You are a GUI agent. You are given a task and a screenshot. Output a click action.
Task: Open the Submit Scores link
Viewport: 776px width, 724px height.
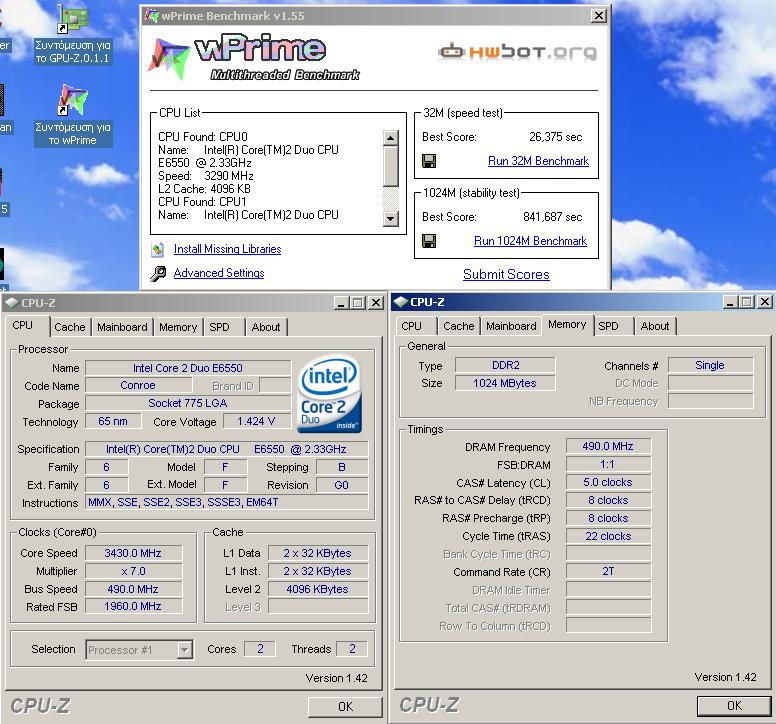[506, 274]
